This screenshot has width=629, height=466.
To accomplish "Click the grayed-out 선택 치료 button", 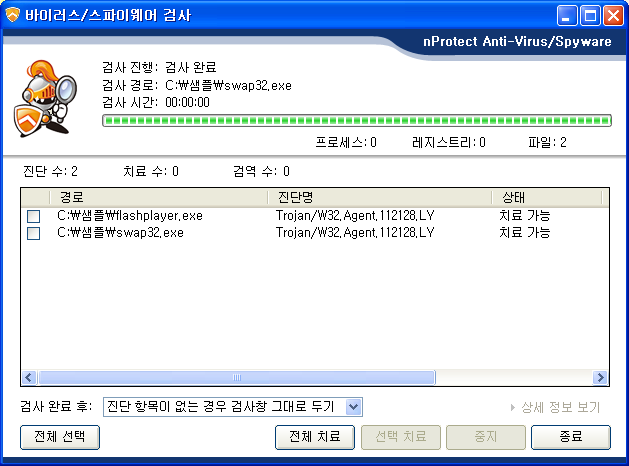I will click(401, 437).
